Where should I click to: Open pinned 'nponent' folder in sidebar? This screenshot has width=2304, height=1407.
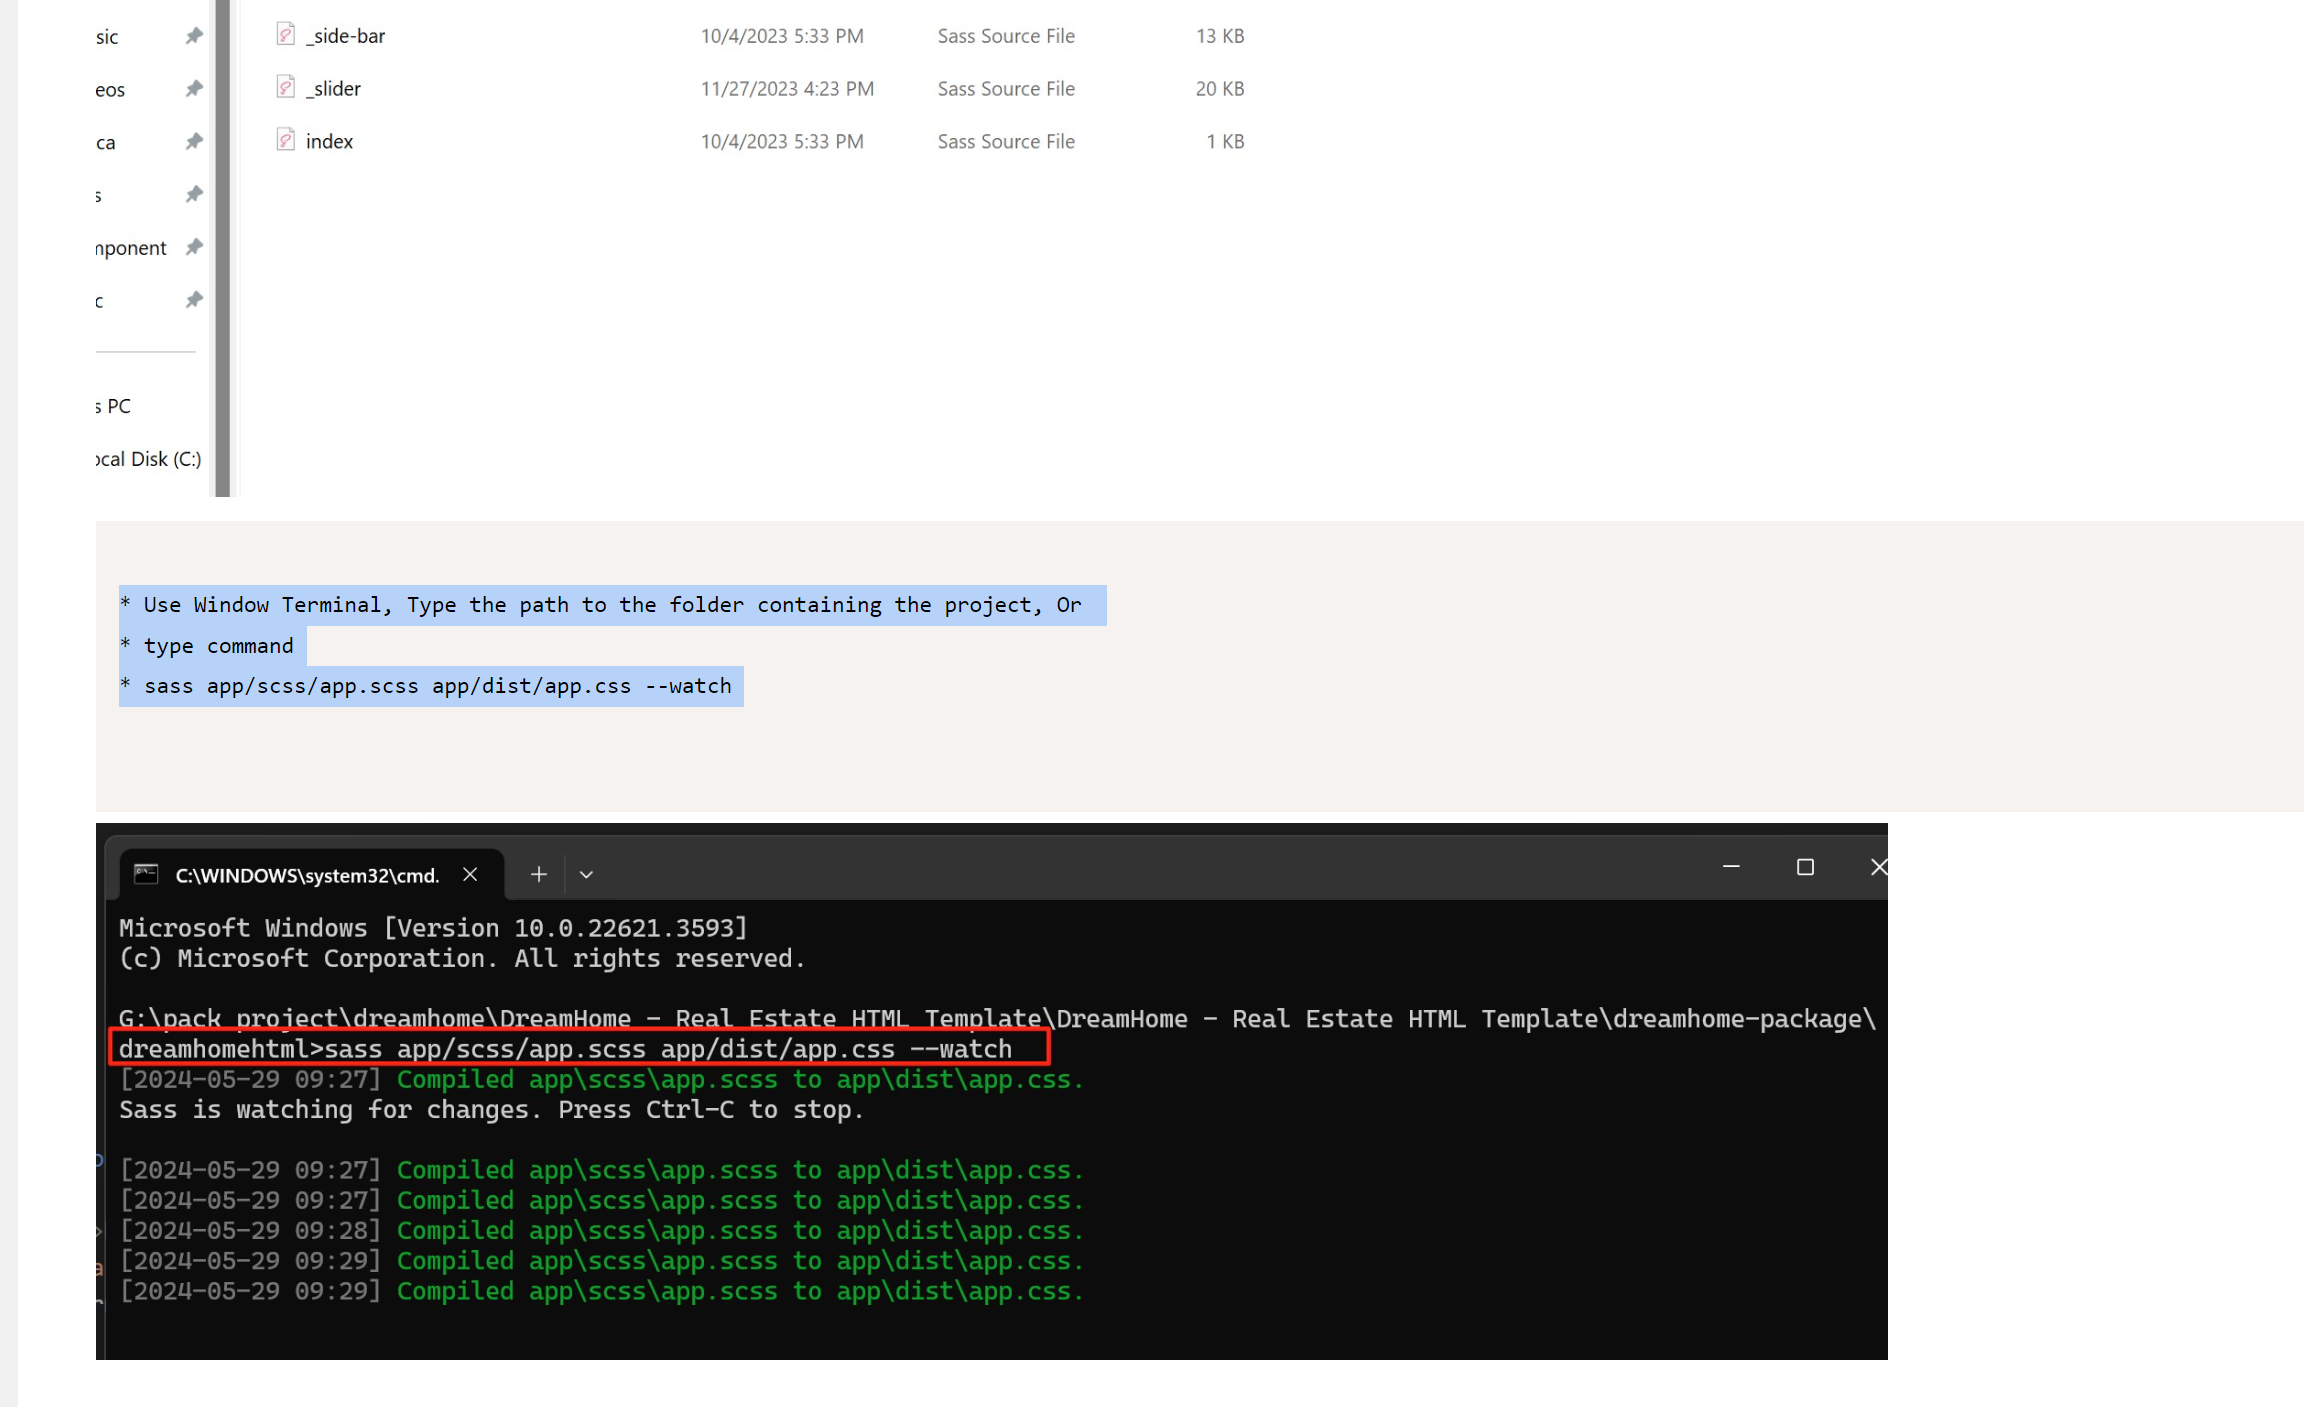[x=131, y=248]
